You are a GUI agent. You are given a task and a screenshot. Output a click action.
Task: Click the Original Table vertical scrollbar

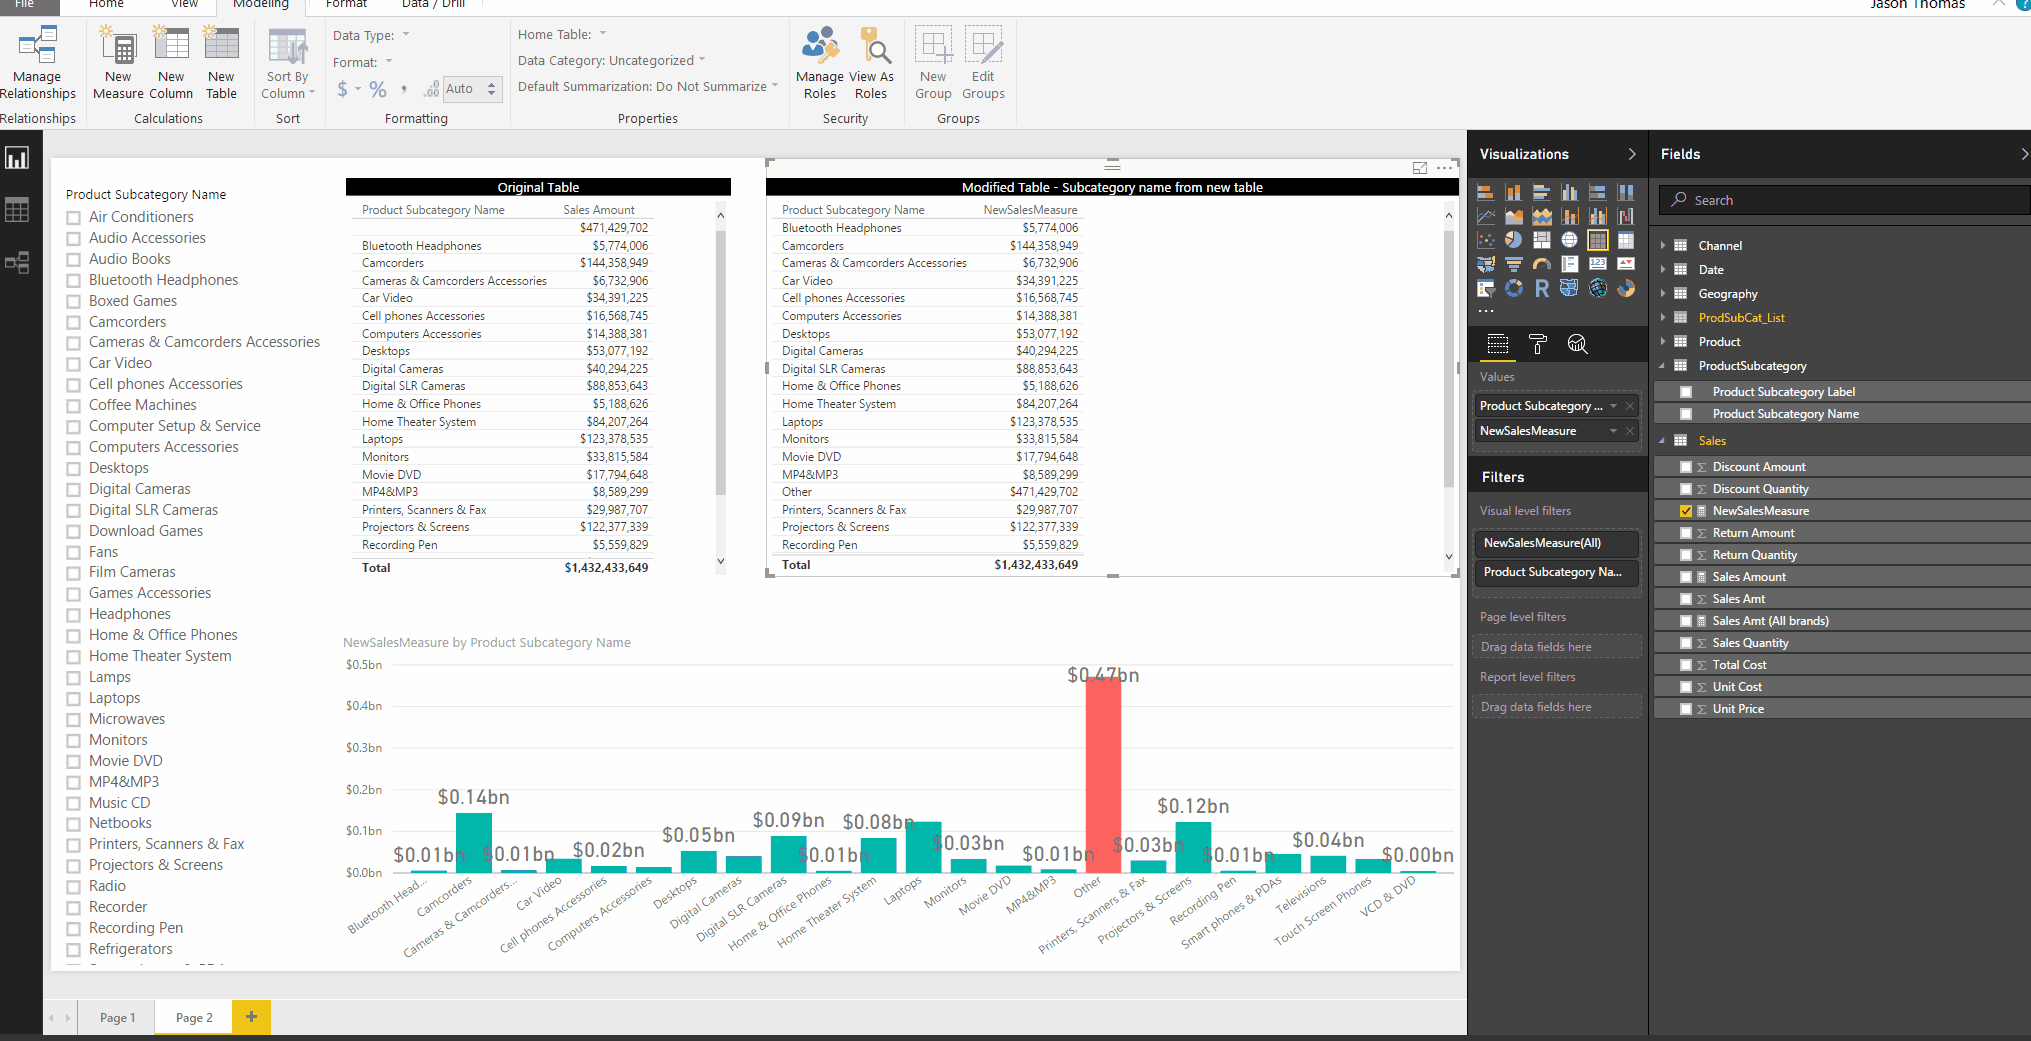[720, 362]
